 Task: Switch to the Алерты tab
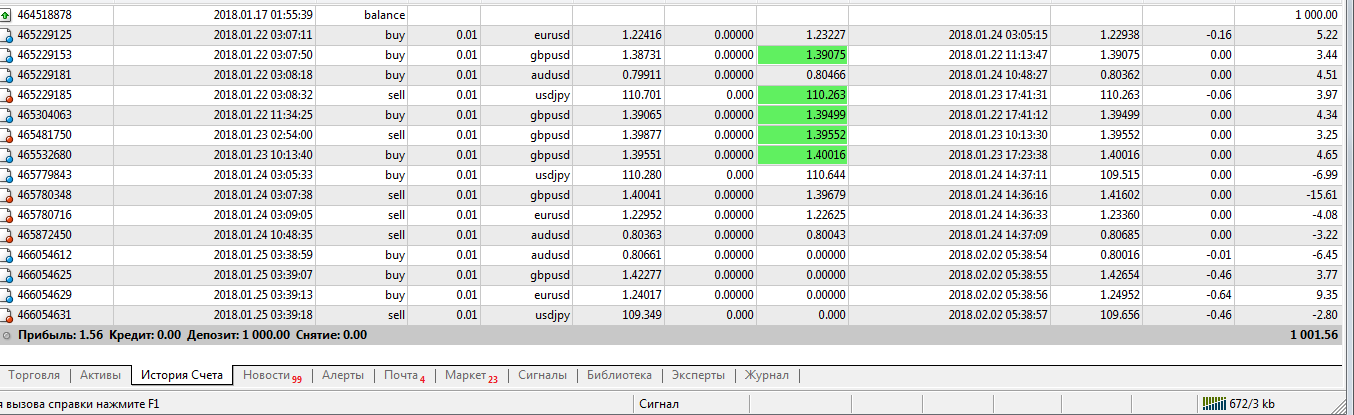click(x=342, y=375)
